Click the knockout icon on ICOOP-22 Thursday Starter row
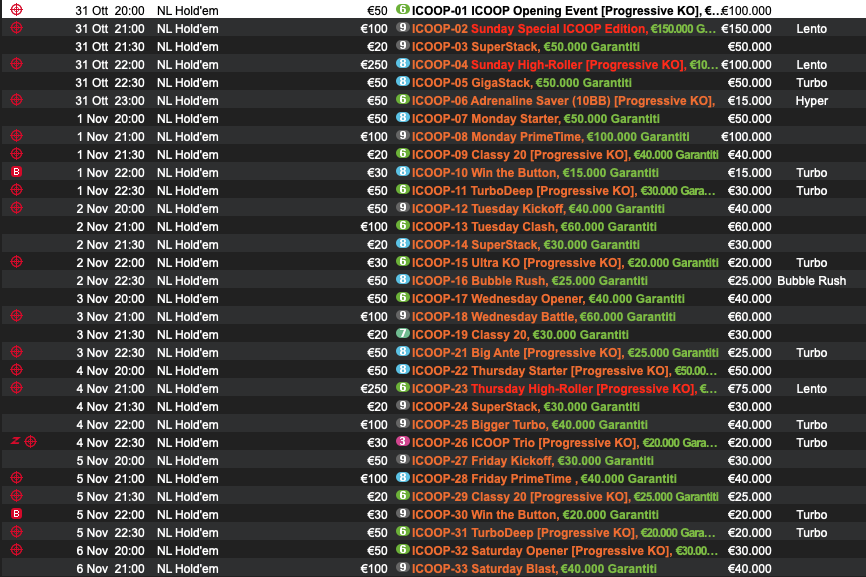This screenshot has height=577, width=866. (17, 369)
